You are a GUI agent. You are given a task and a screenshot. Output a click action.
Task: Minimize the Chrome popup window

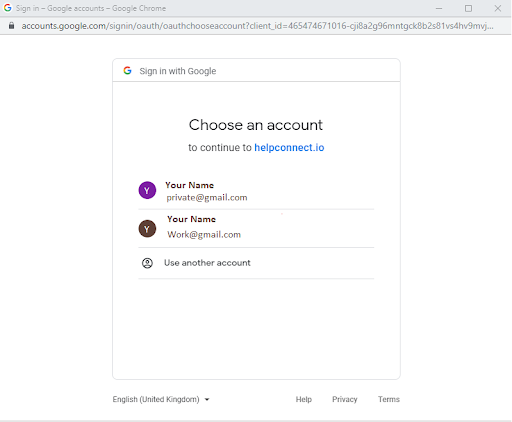point(439,8)
